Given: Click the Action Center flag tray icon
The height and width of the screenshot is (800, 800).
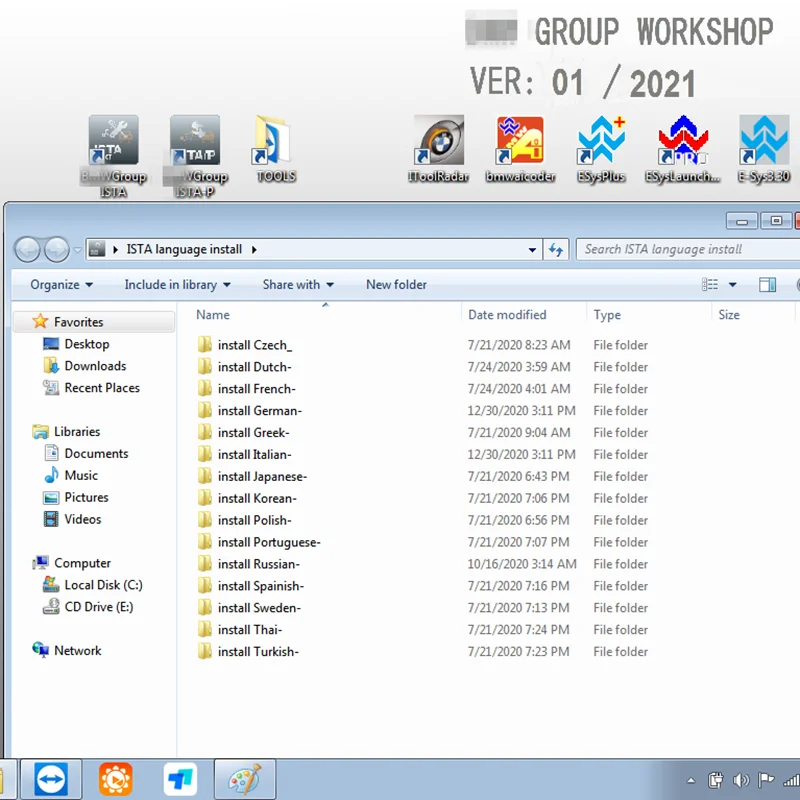Looking at the screenshot, I should click(766, 780).
